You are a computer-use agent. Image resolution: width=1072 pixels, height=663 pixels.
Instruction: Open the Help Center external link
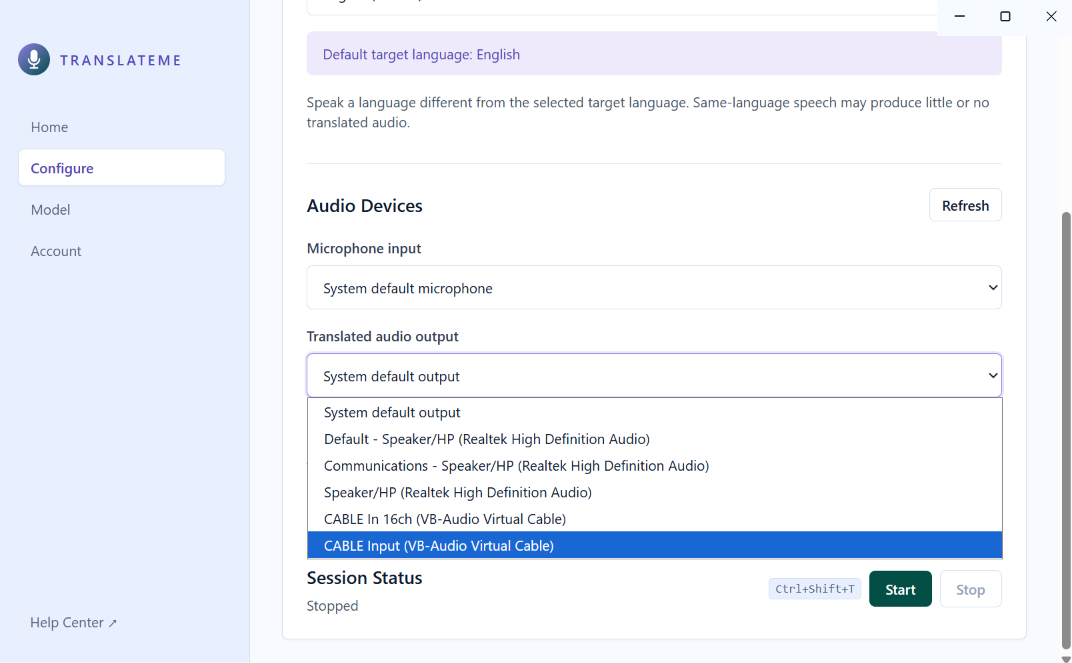click(x=73, y=623)
